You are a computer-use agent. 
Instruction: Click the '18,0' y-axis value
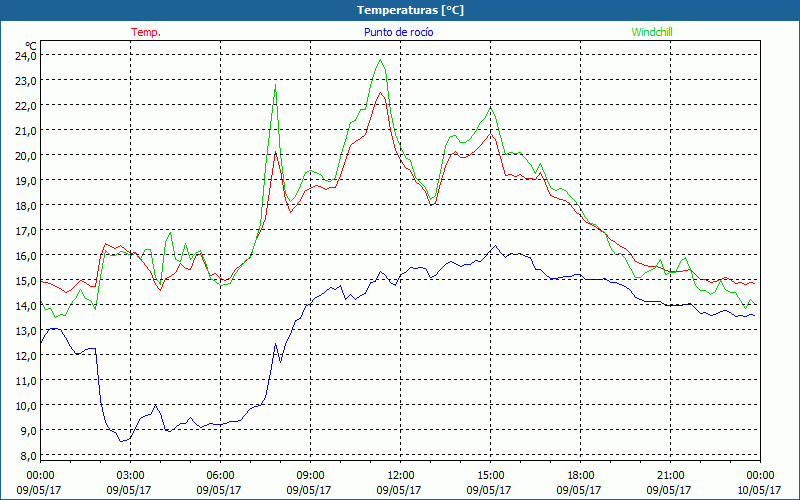click(26, 206)
